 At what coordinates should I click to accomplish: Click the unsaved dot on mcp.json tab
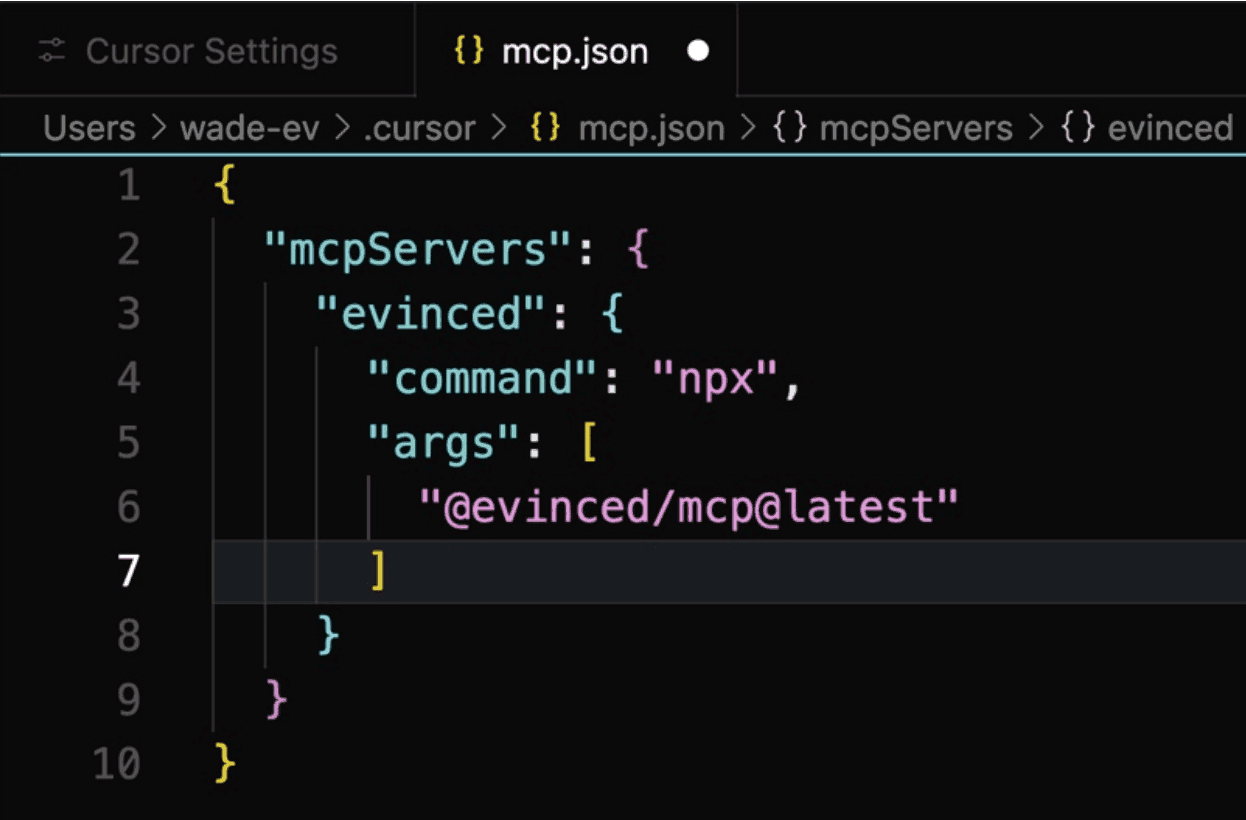pos(699,51)
